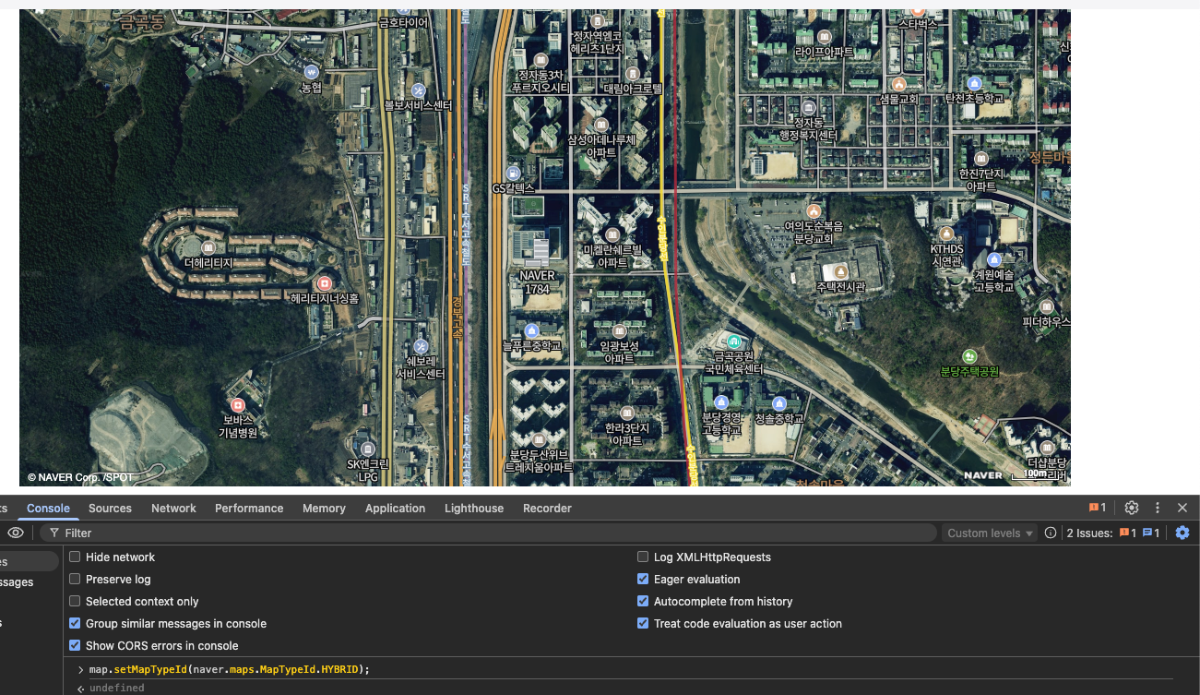Open the Sources tab

(110, 508)
